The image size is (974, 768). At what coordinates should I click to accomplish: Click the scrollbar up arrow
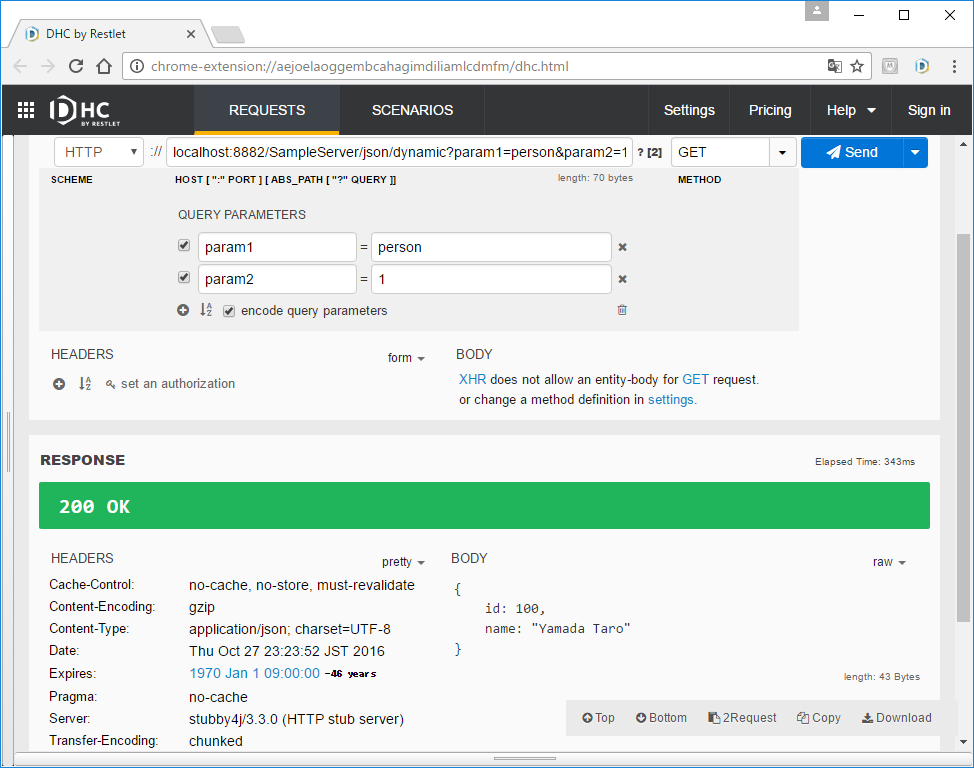click(963, 144)
